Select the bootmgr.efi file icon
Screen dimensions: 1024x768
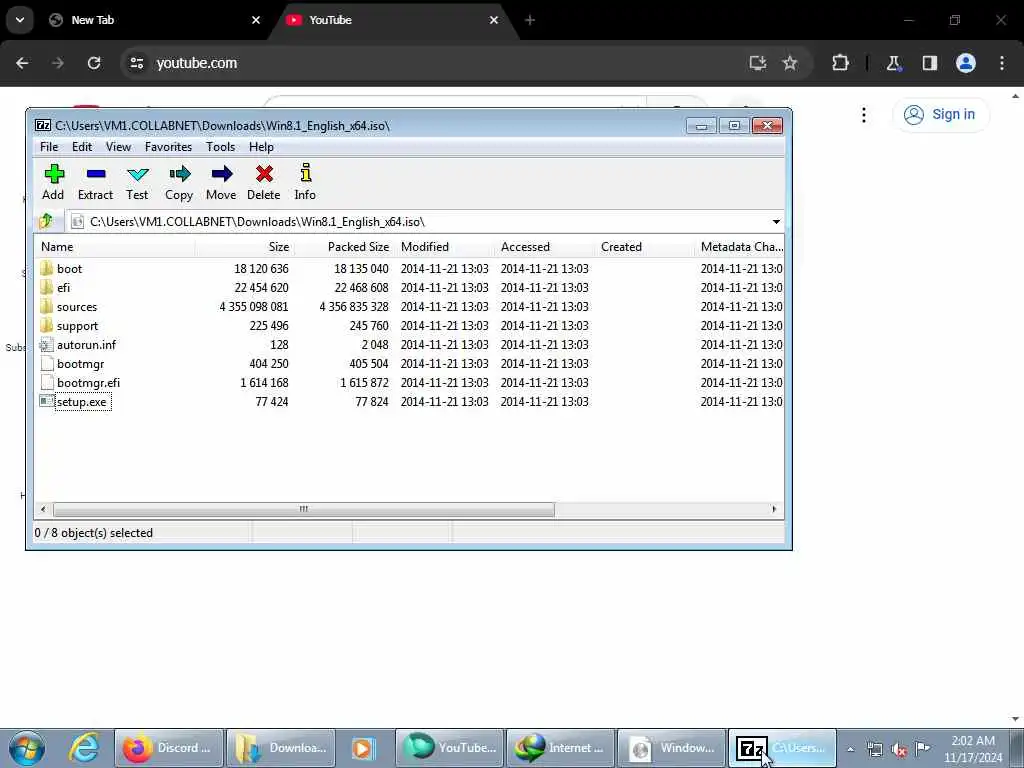46,382
